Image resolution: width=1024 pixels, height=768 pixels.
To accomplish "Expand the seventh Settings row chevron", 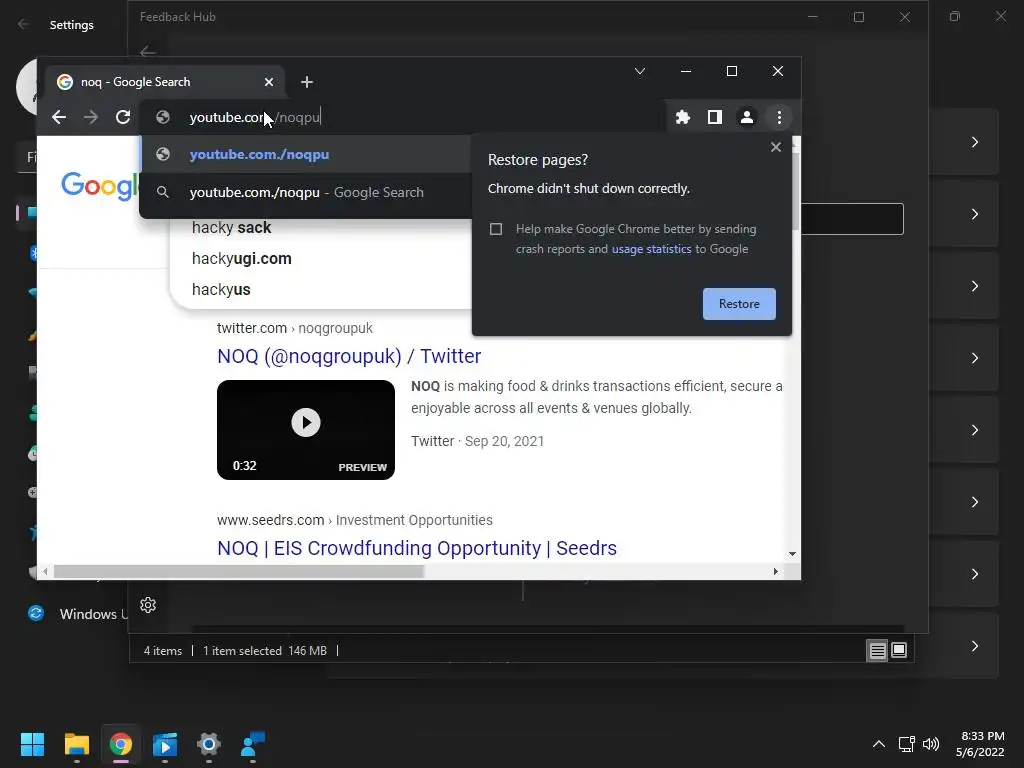I will (974, 574).
